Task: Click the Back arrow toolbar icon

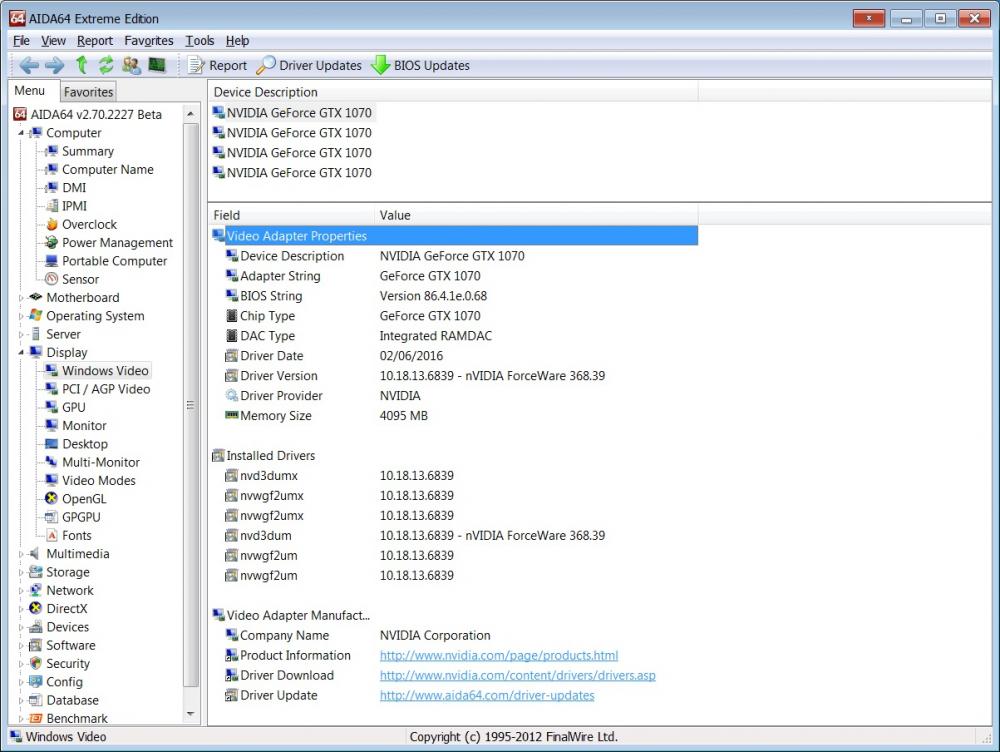Action: [29, 65]
